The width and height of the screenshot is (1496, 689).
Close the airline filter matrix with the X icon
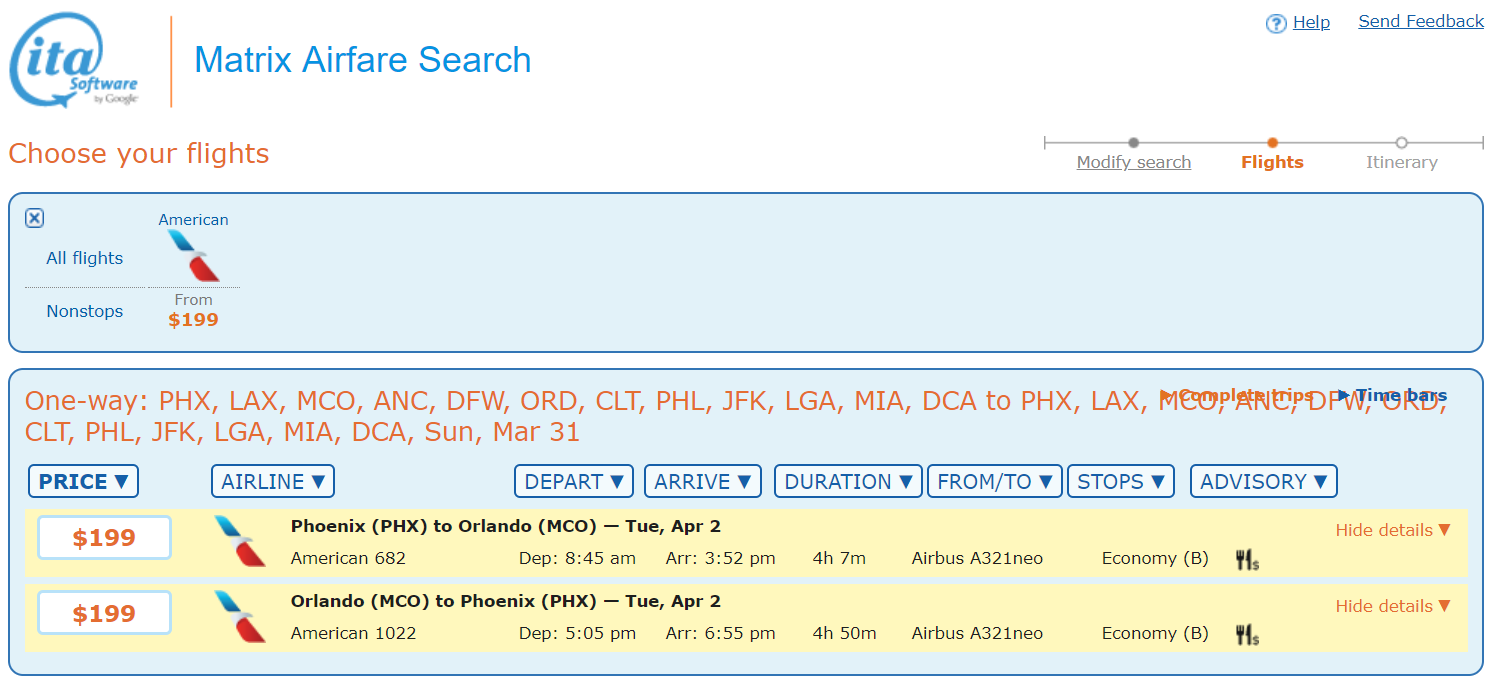click(x=35, y=218)
